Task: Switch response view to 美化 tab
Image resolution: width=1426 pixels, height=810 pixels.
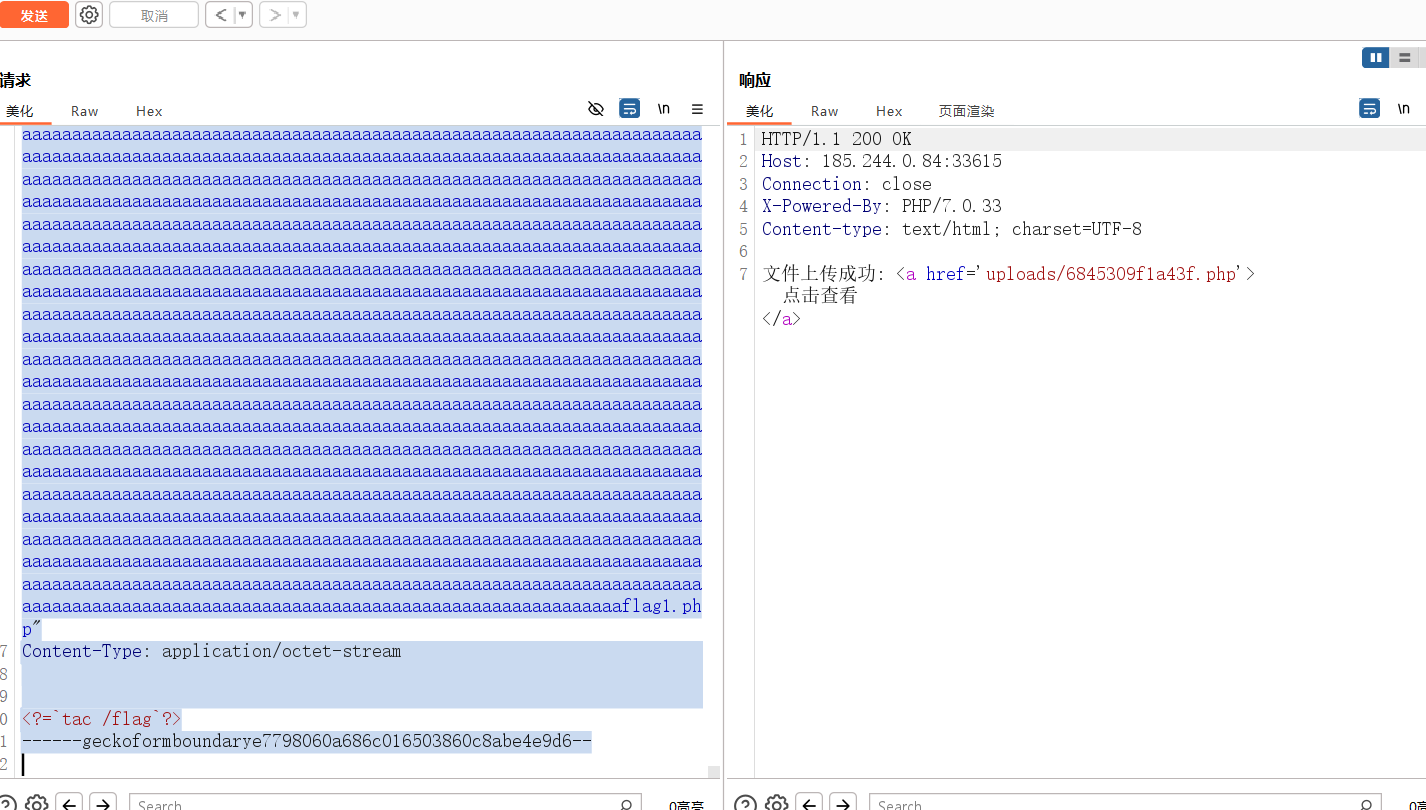Action: tap(759, 111)
